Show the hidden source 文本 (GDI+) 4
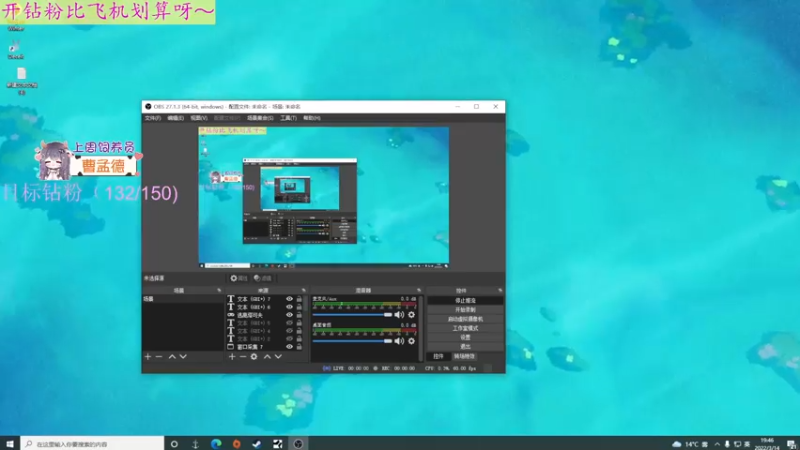Viewport: 800px width, 450px height. (289, 331)
